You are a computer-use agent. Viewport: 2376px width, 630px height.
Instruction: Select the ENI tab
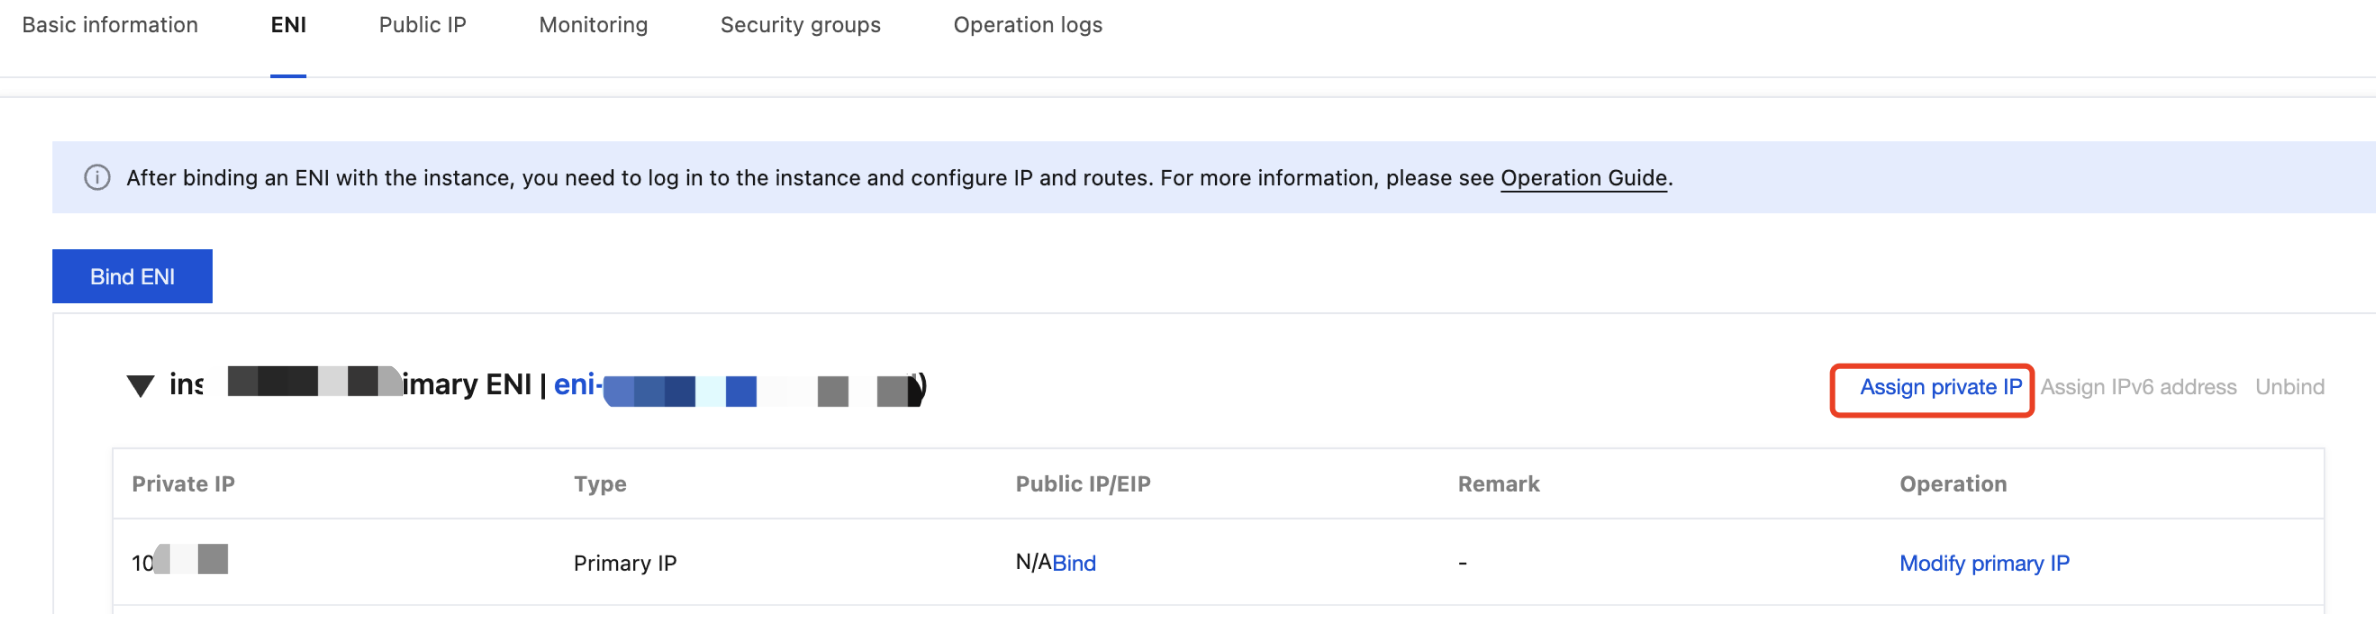tap(288, 25)
